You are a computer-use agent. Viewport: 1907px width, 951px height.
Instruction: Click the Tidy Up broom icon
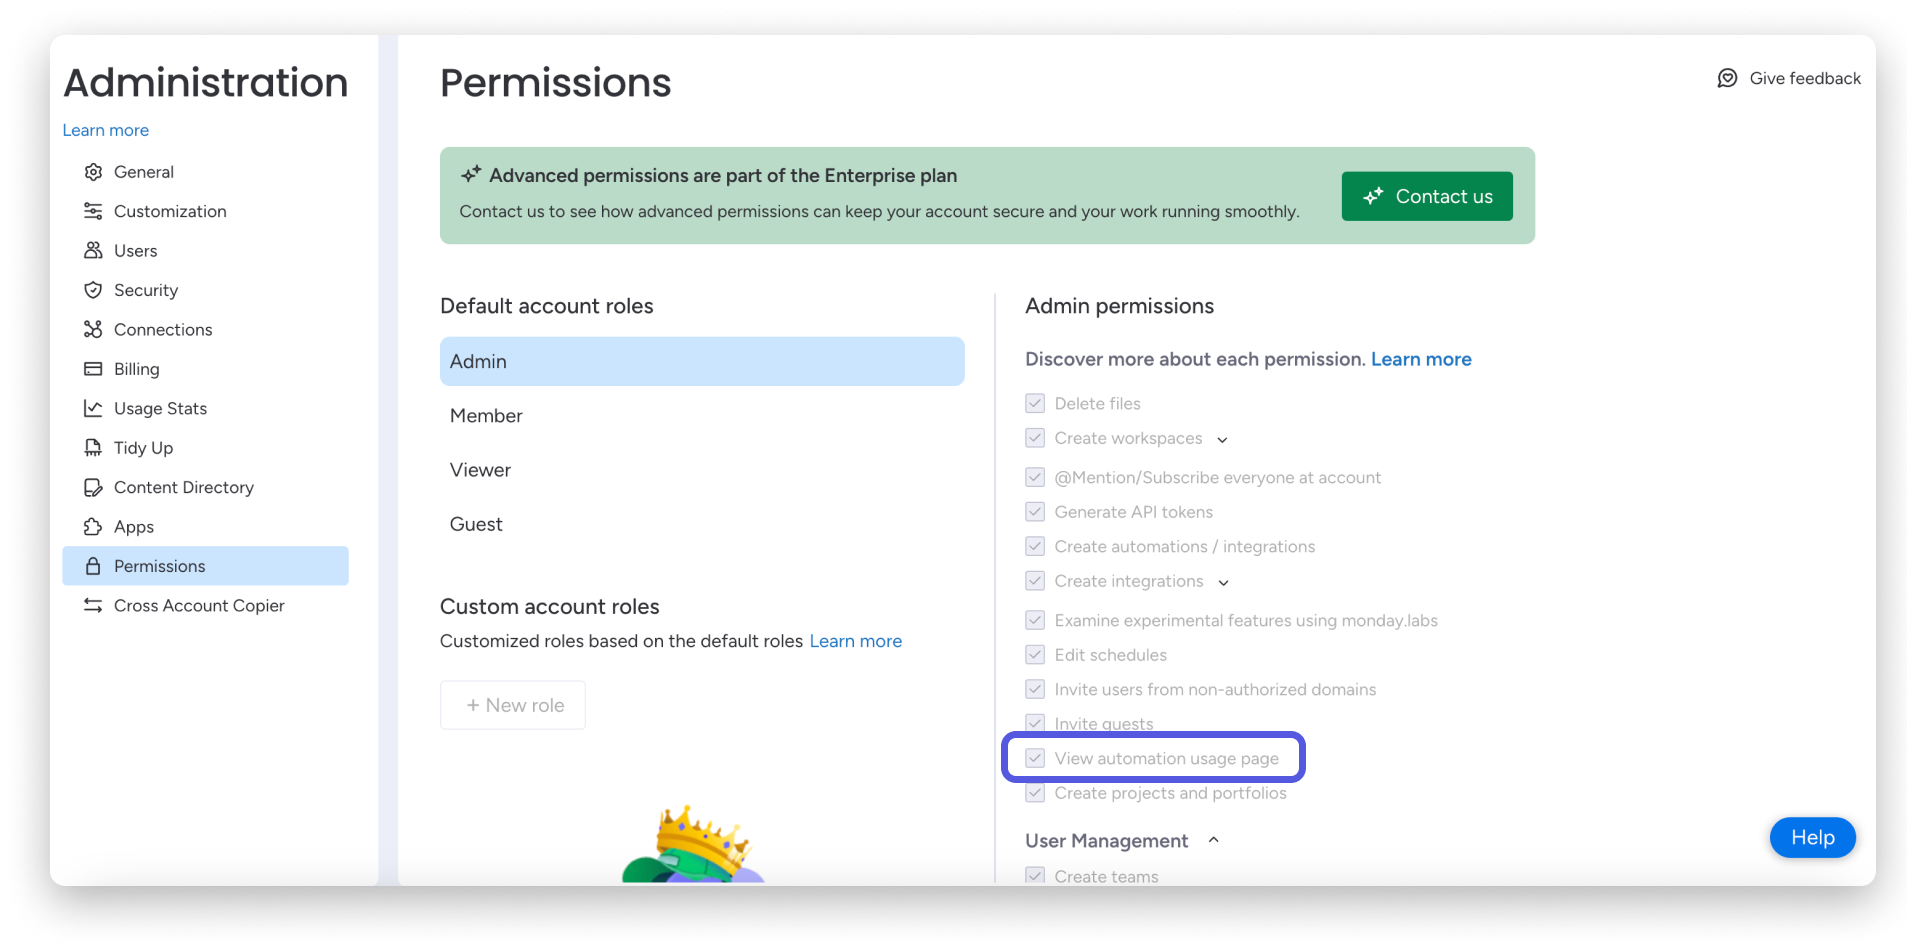point(93,447)
